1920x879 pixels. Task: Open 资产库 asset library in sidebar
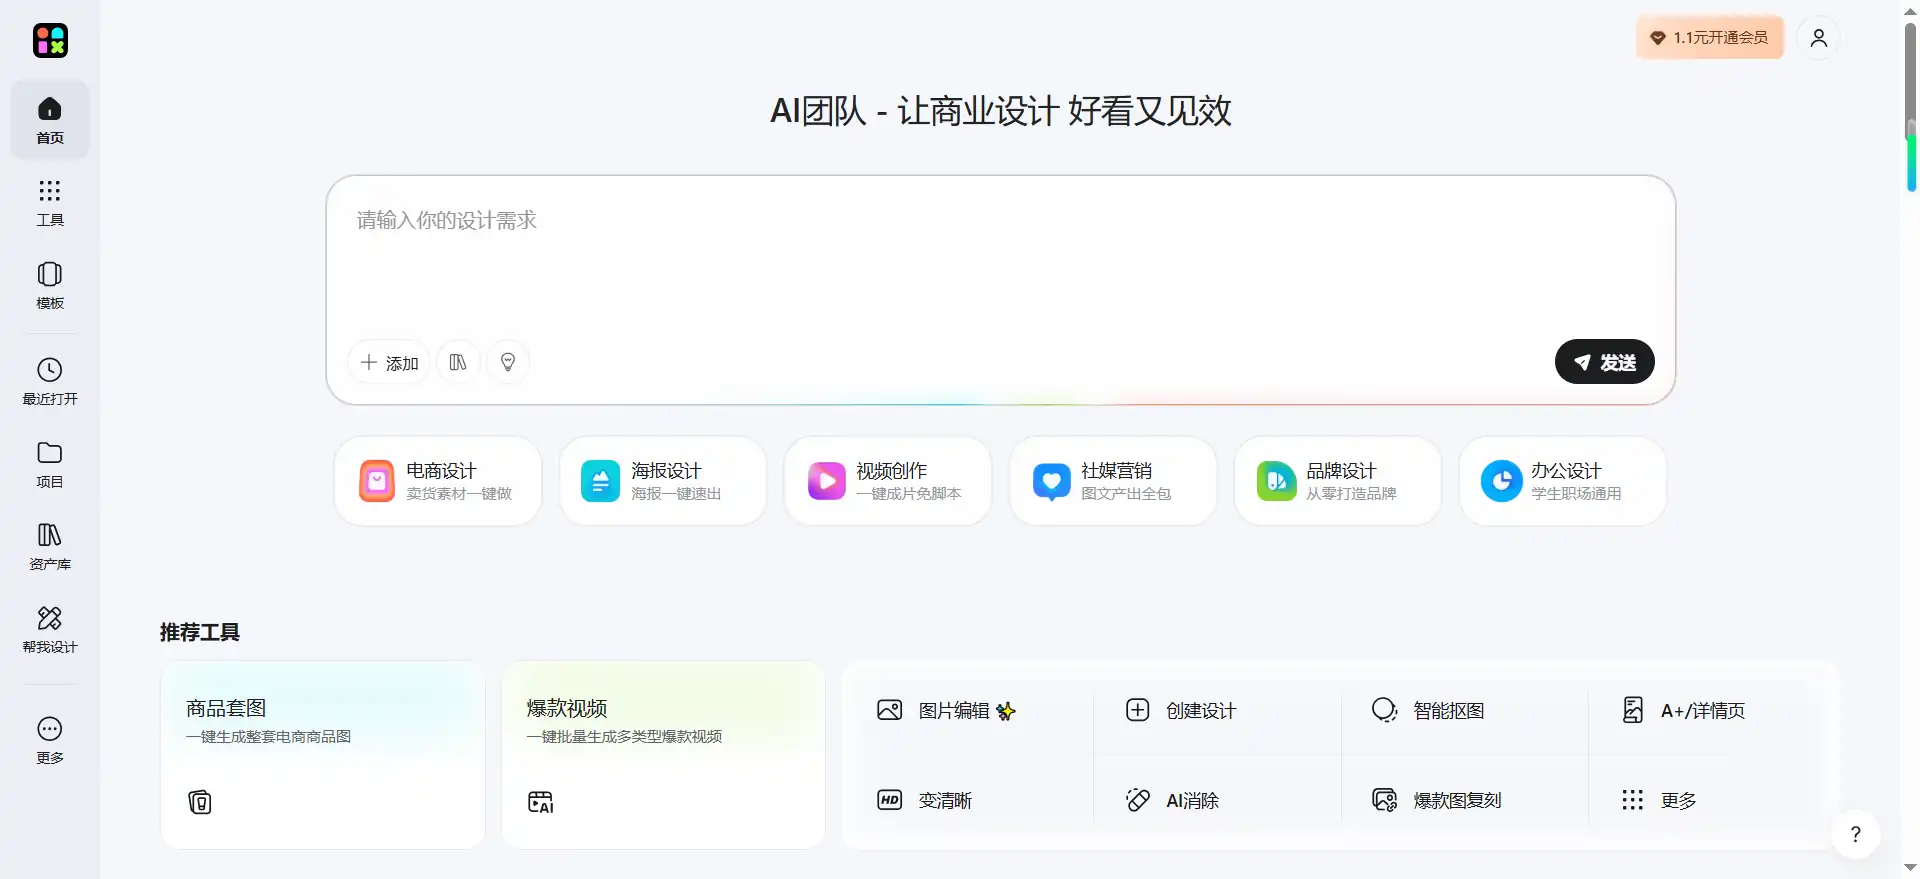pos(50,547)
